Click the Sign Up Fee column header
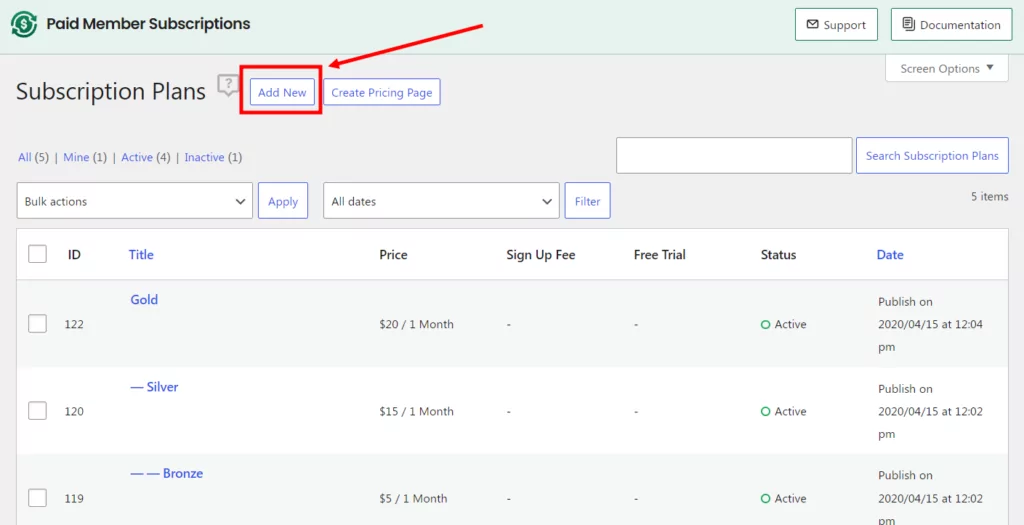Screen dimensions: 1024x525 pos(541,255)
